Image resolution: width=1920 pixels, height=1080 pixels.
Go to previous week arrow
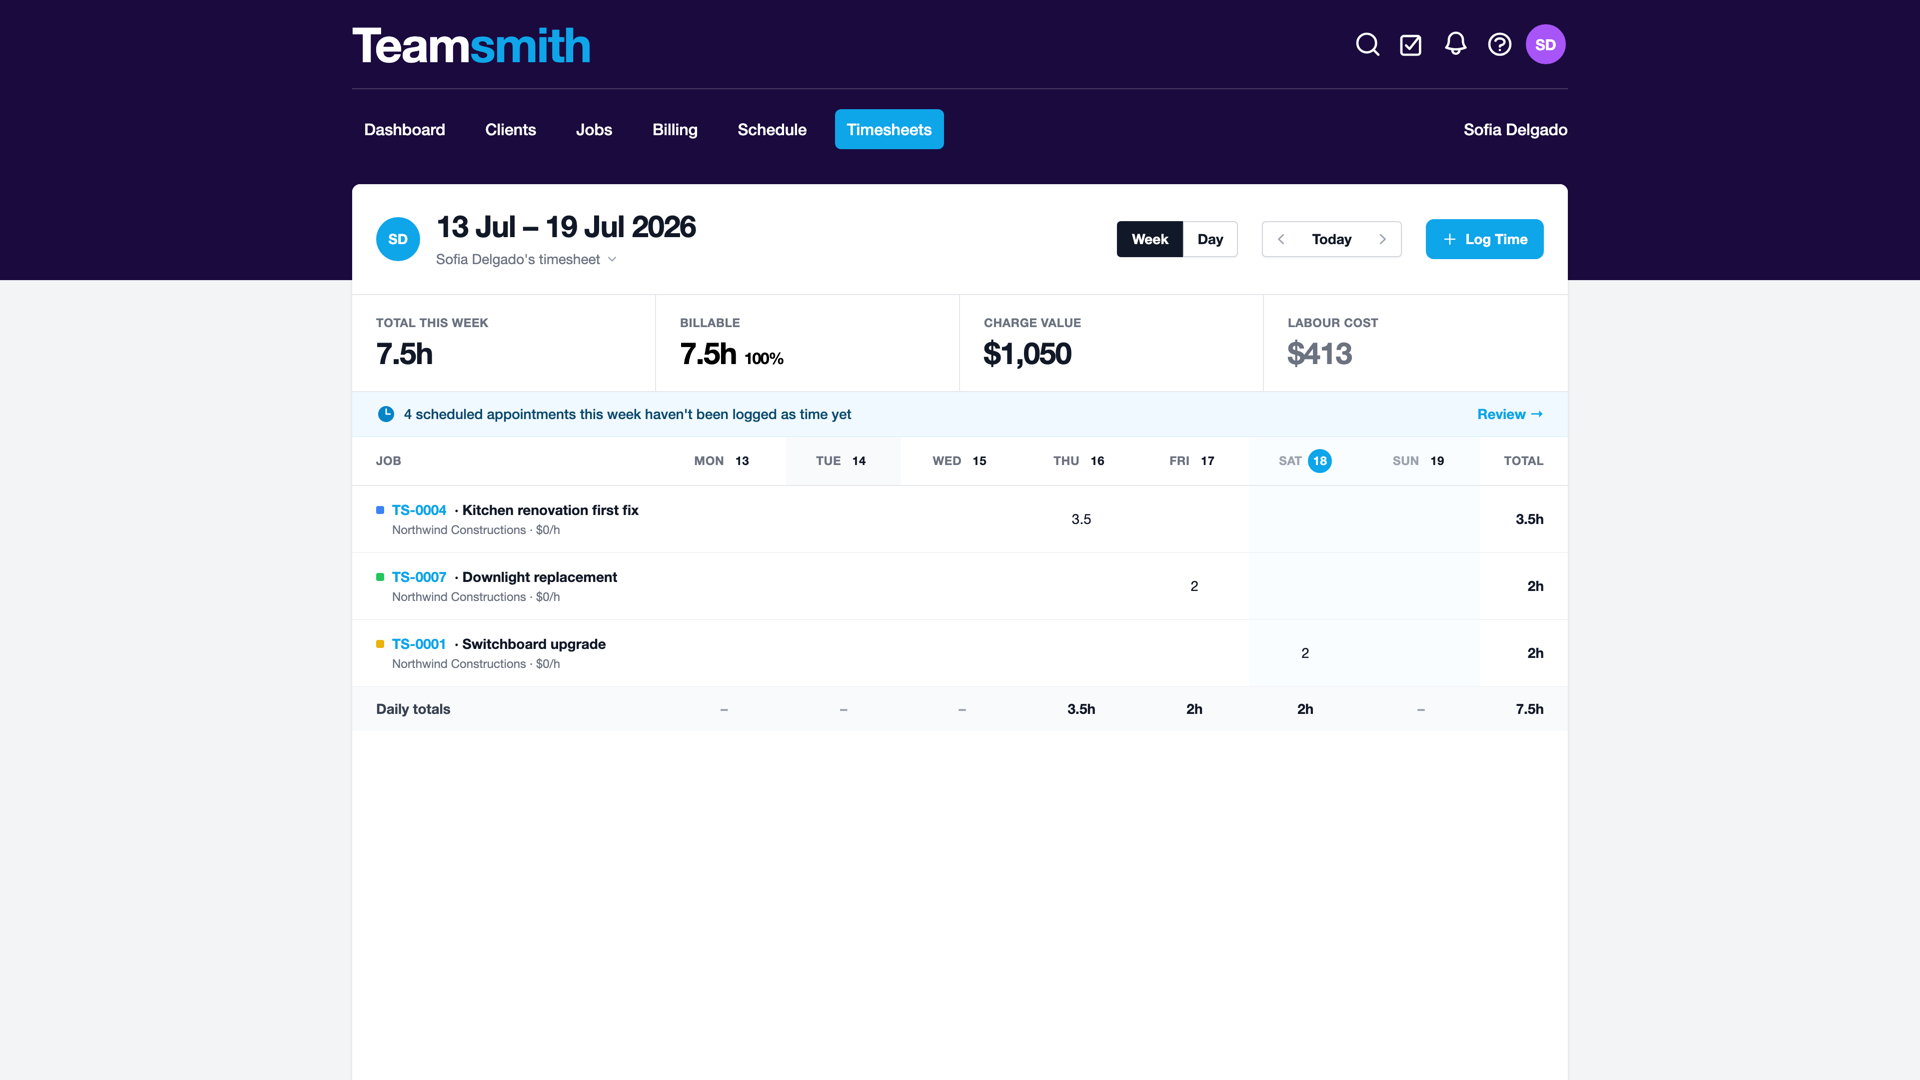[x=1281, y=239]
